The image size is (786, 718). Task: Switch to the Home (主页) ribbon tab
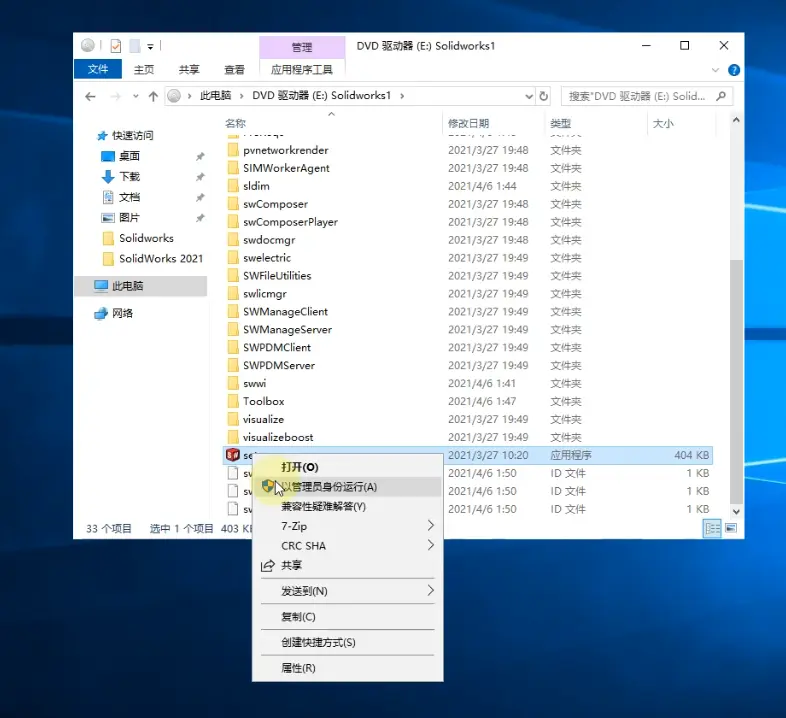(144, 69)
